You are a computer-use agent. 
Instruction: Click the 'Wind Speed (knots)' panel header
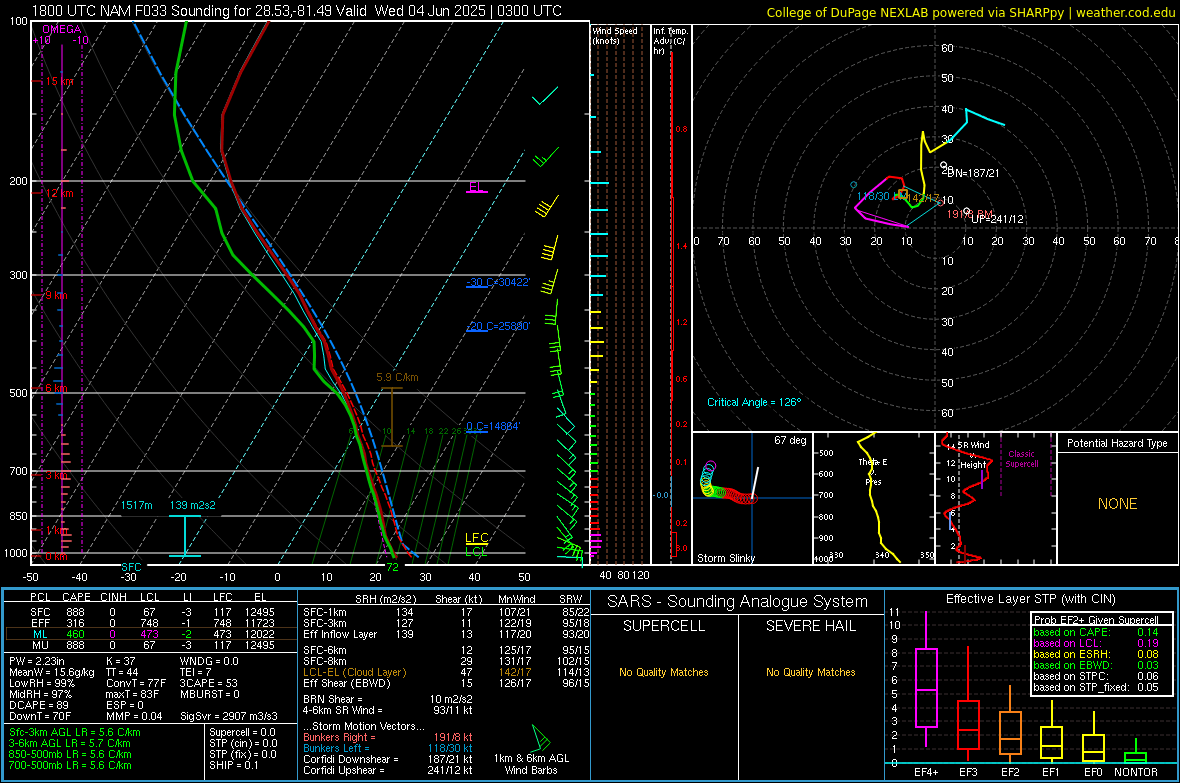(x=614, y=35)
